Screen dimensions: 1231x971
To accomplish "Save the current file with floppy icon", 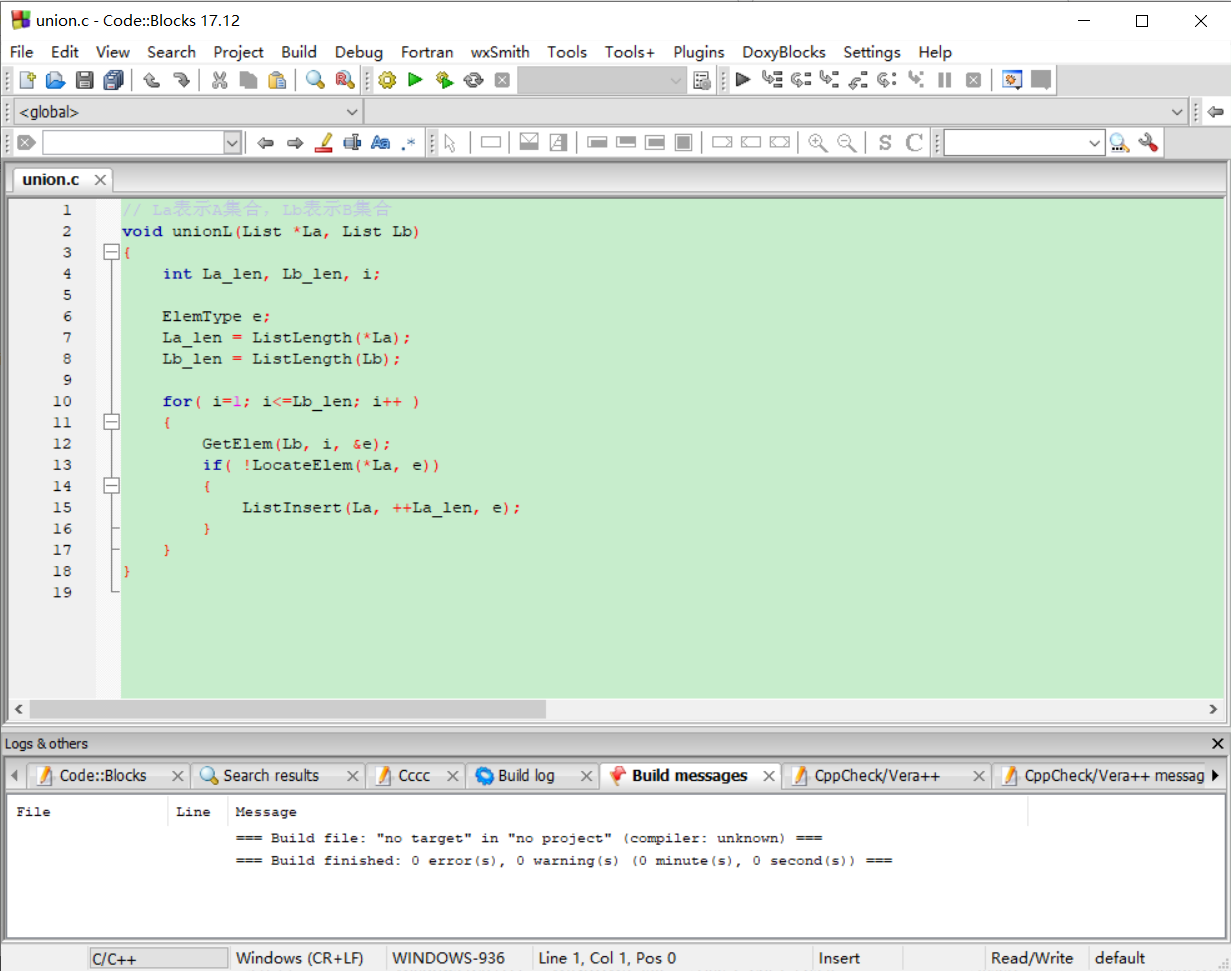I will coord(85,80).
